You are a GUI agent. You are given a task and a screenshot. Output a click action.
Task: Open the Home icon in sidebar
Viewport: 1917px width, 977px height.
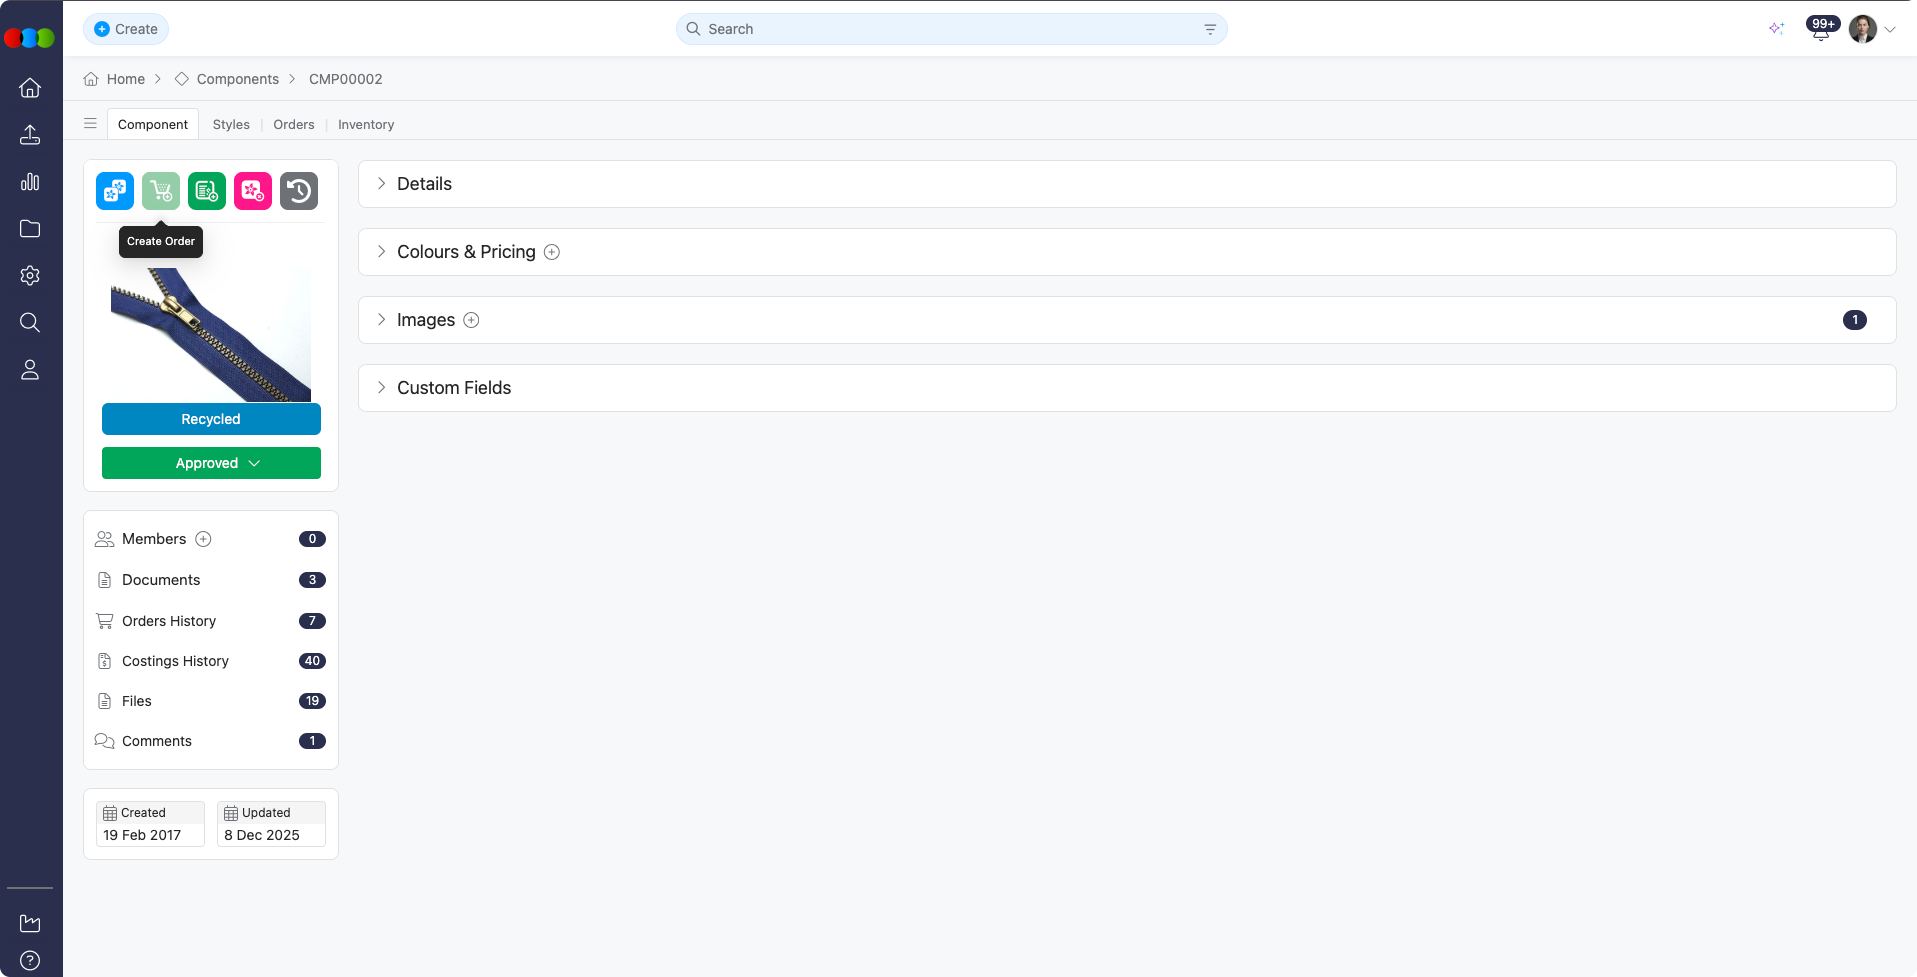tap(30, 88)
